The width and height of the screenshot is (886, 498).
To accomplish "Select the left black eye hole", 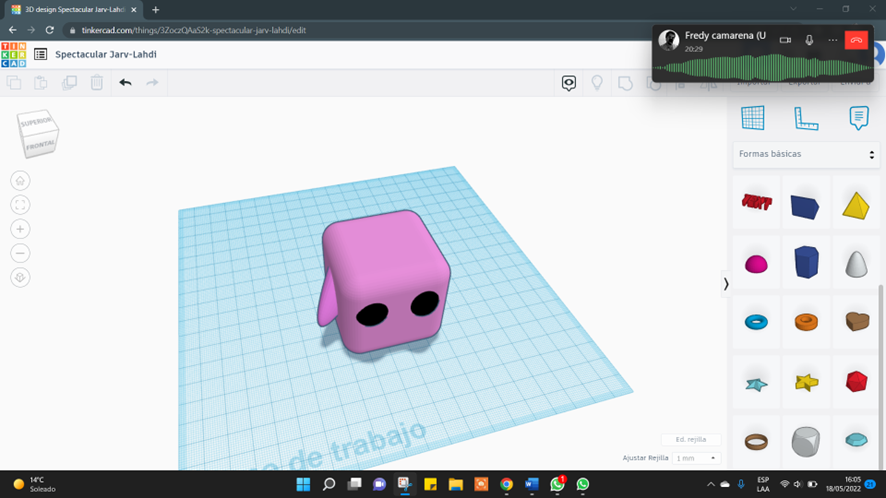I will pyautogui.click(x=372, y=314).
